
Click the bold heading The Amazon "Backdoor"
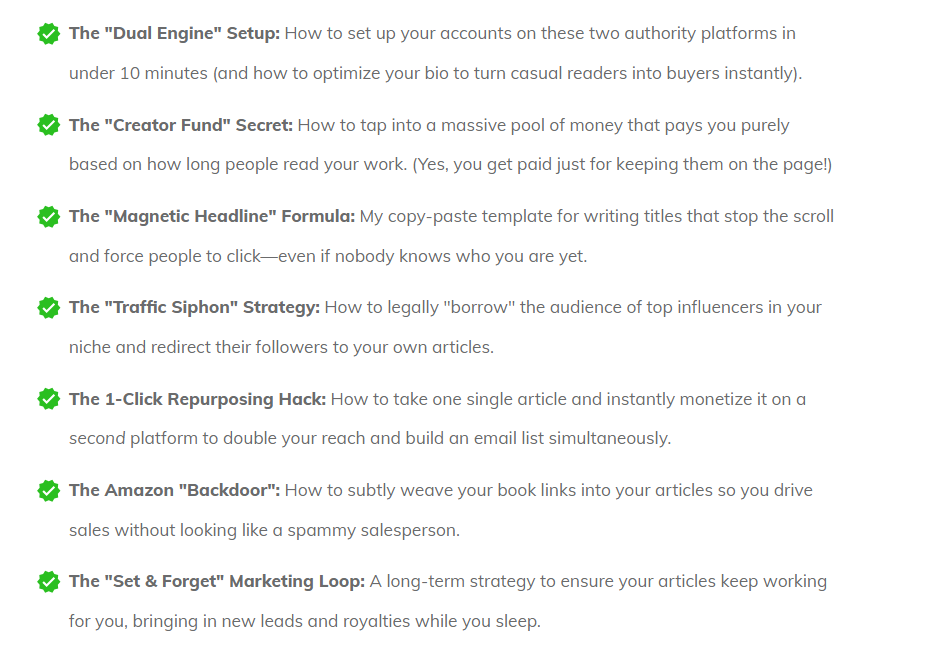tap(174, 490)
